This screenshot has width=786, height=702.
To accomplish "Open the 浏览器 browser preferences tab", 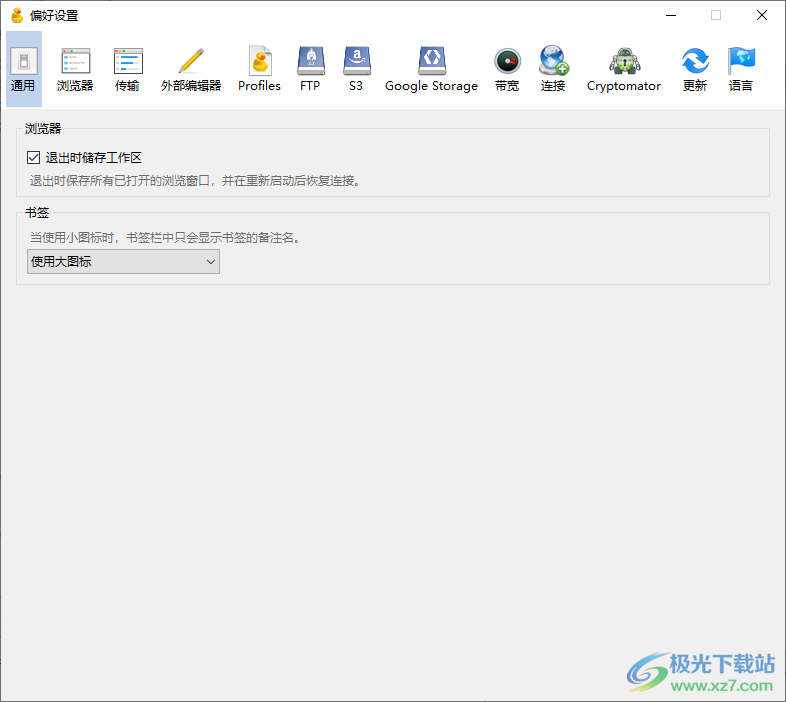I will click(75, 69).
